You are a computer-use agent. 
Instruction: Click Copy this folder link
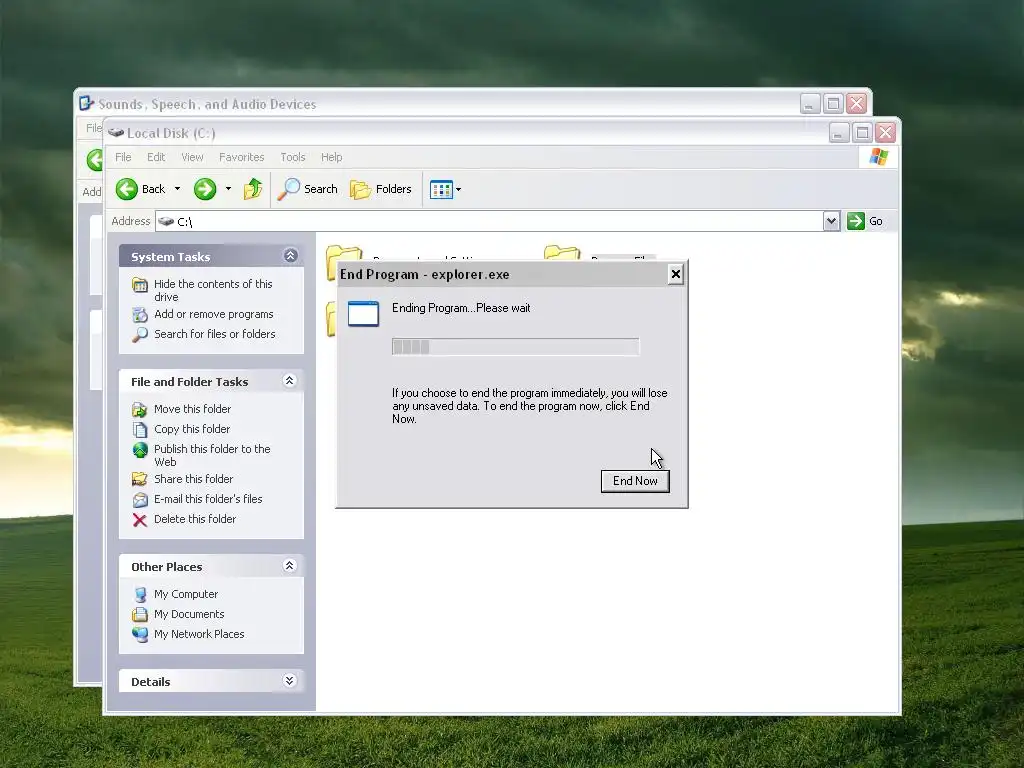pos(192,429)
